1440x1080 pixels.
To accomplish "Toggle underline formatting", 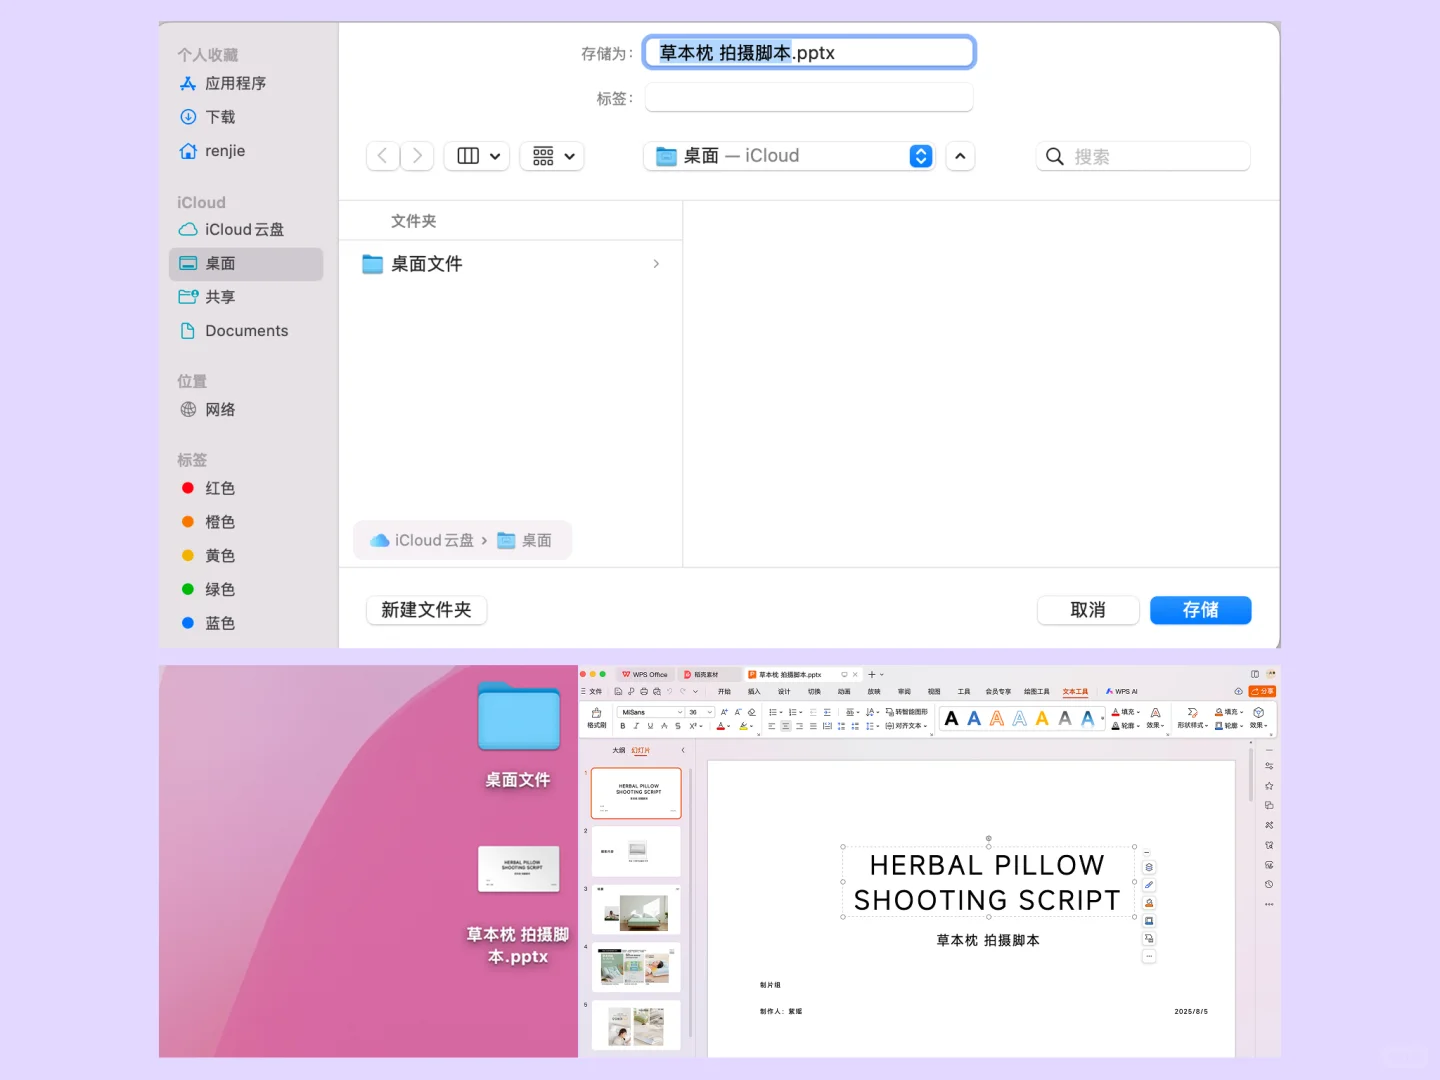I will point(650,725).
